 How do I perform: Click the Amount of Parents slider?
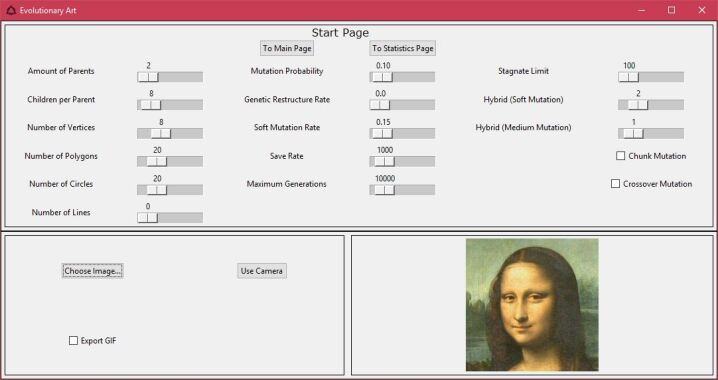click(x=170, y=77)
